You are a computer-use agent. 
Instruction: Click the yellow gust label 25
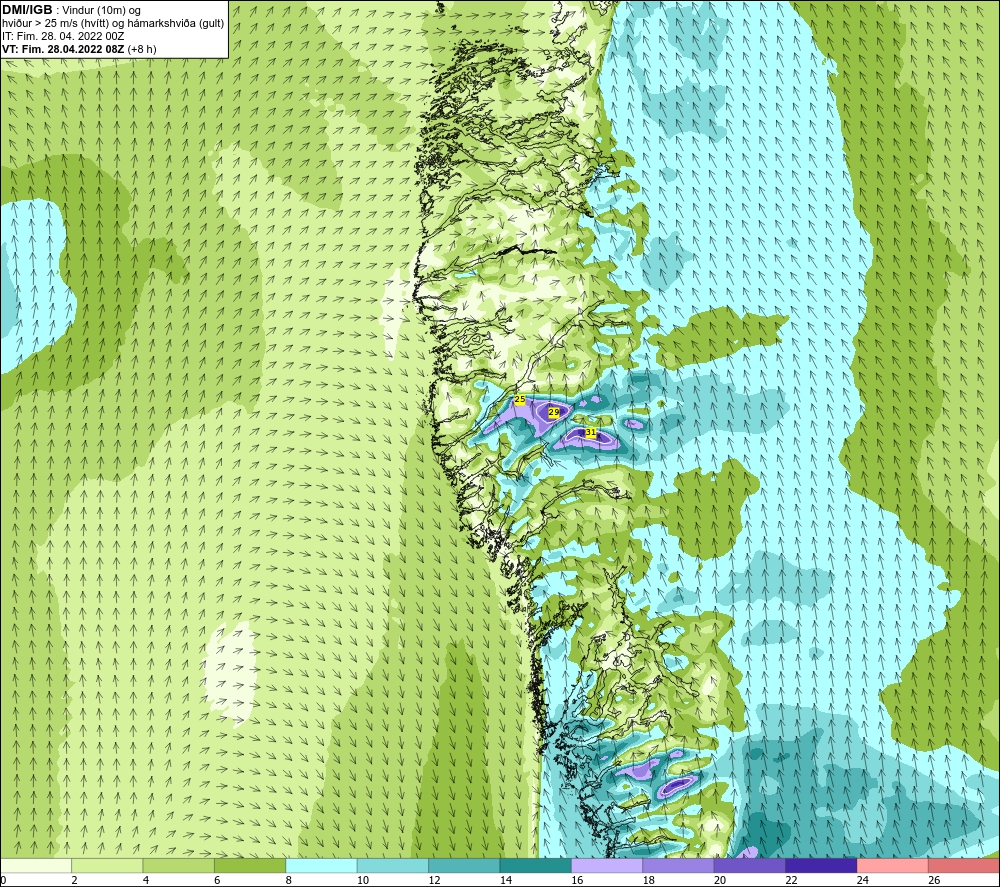(520, 399)
